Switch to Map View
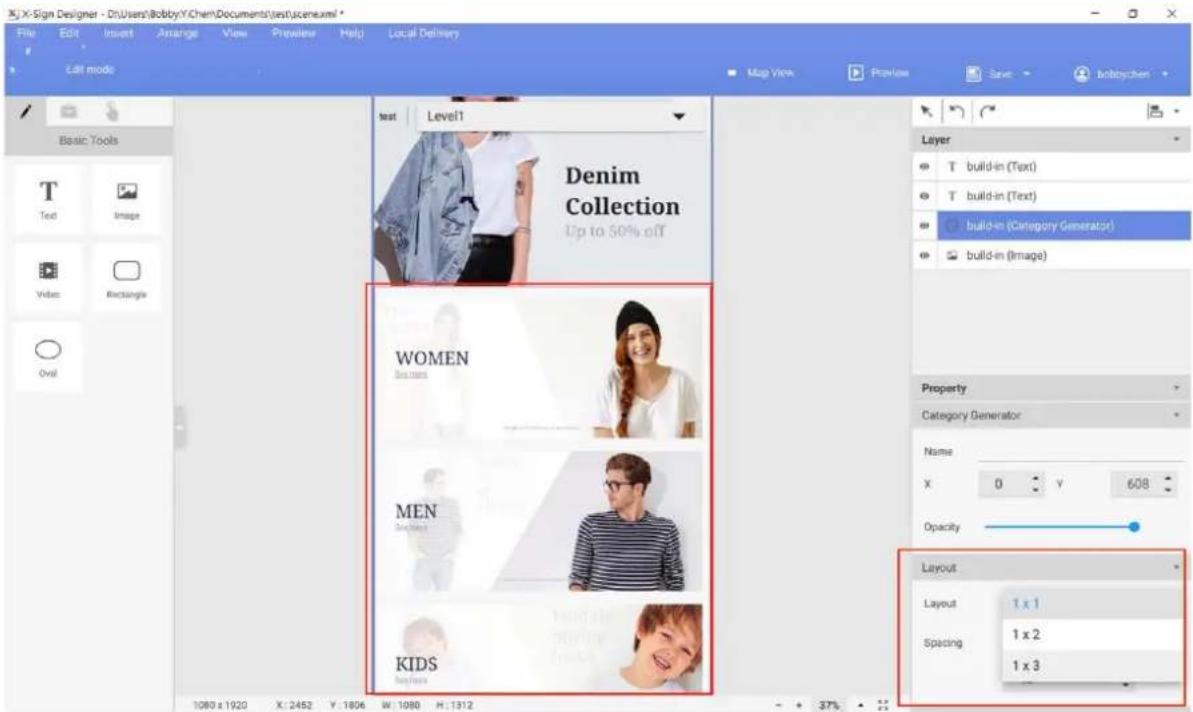 pyautogui.click(x=761, y=73)
